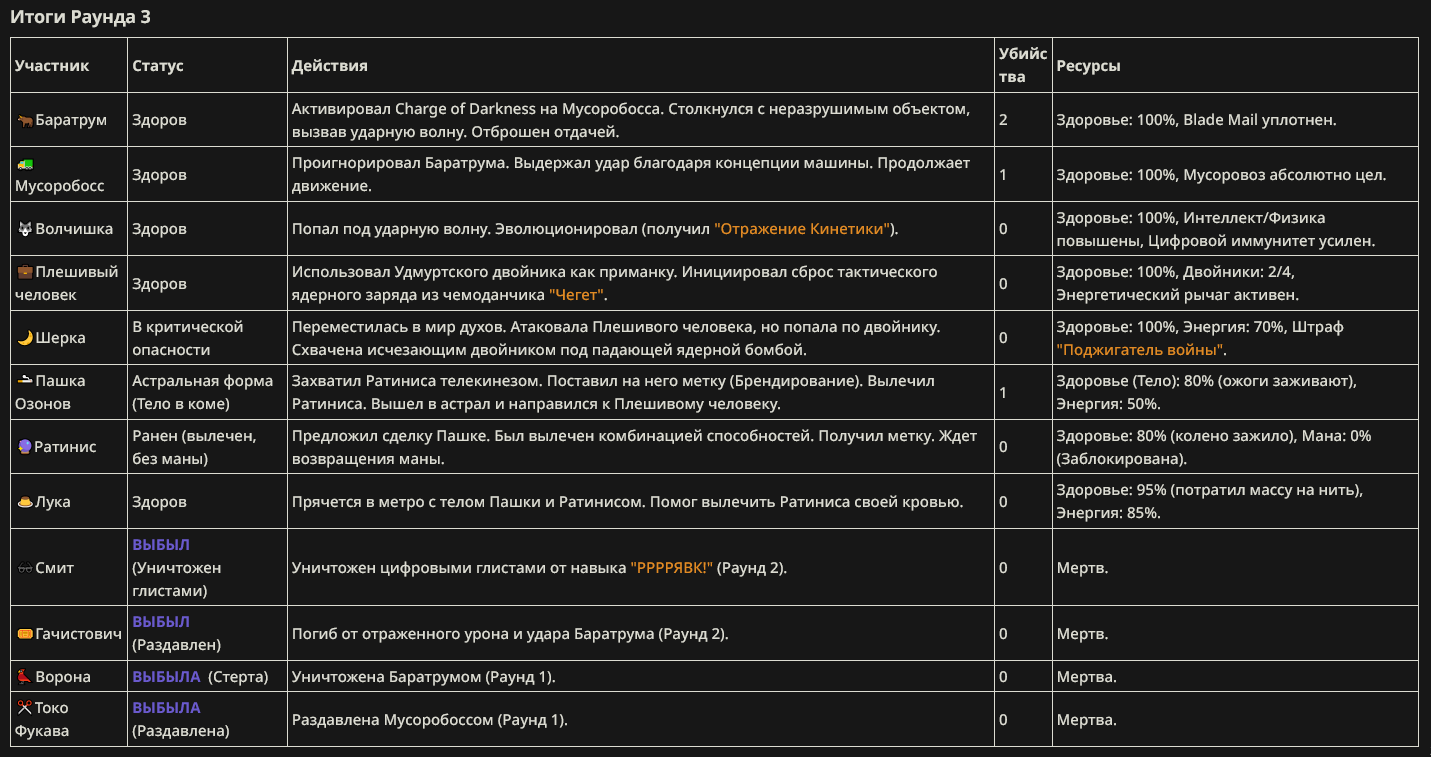This screenshot has width=1431, height=757.
Task: Click the crescent moon emoji beside Шерка
Action: coord(25,338)
